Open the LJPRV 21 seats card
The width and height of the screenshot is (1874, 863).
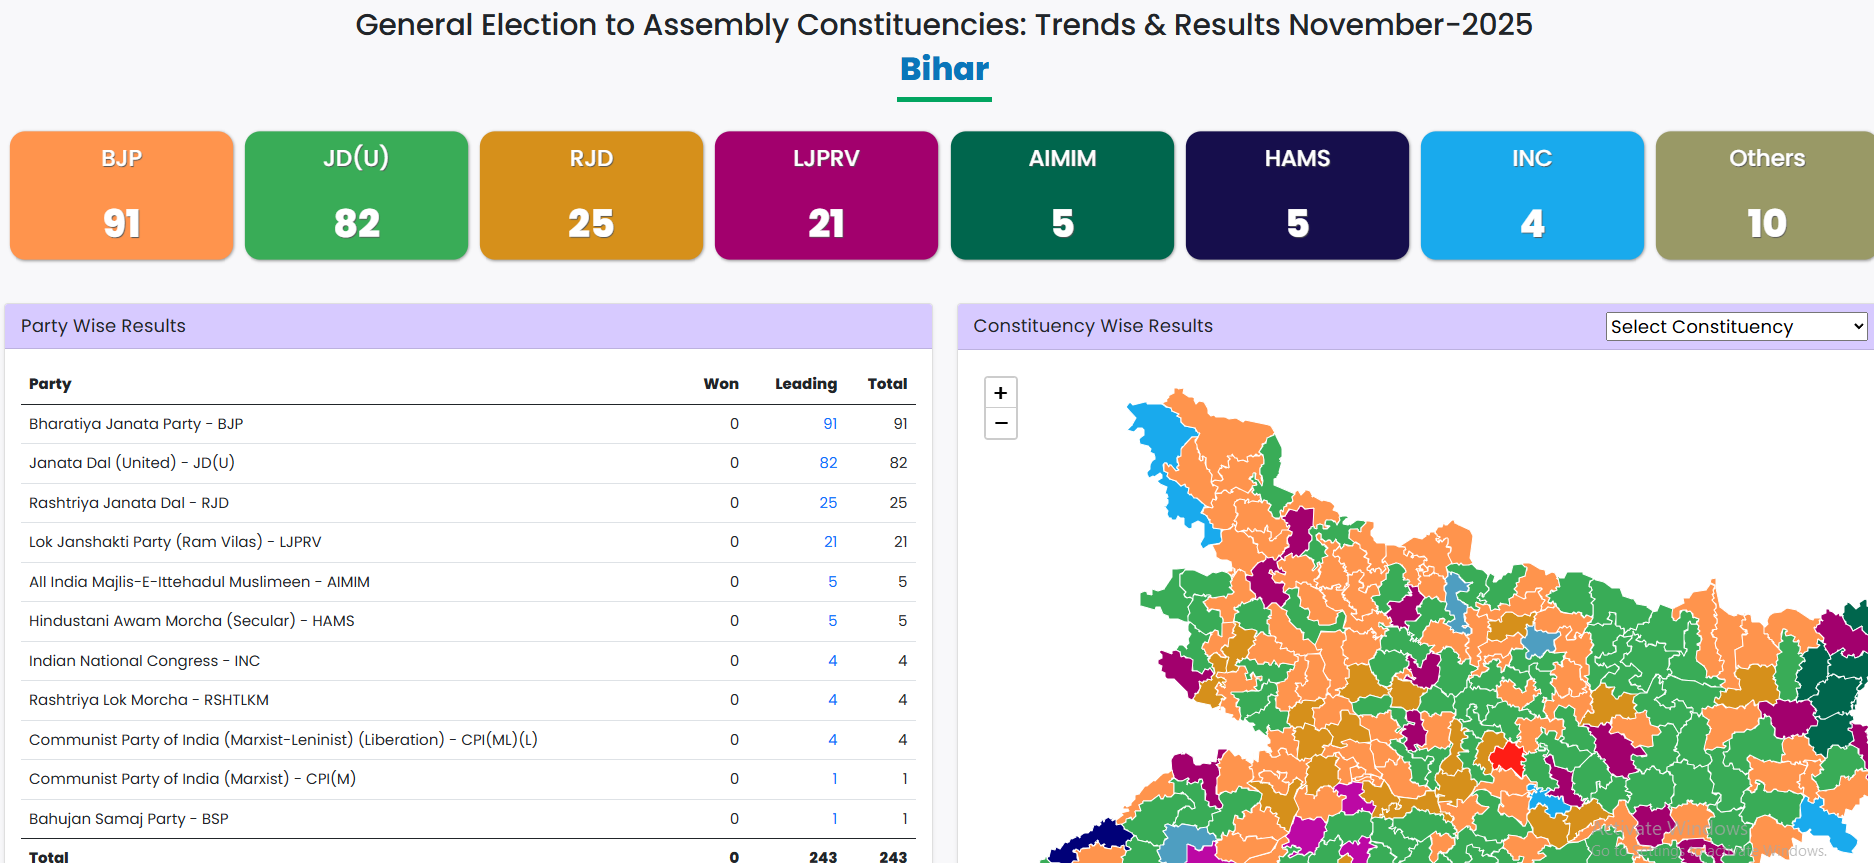(827, 196)
